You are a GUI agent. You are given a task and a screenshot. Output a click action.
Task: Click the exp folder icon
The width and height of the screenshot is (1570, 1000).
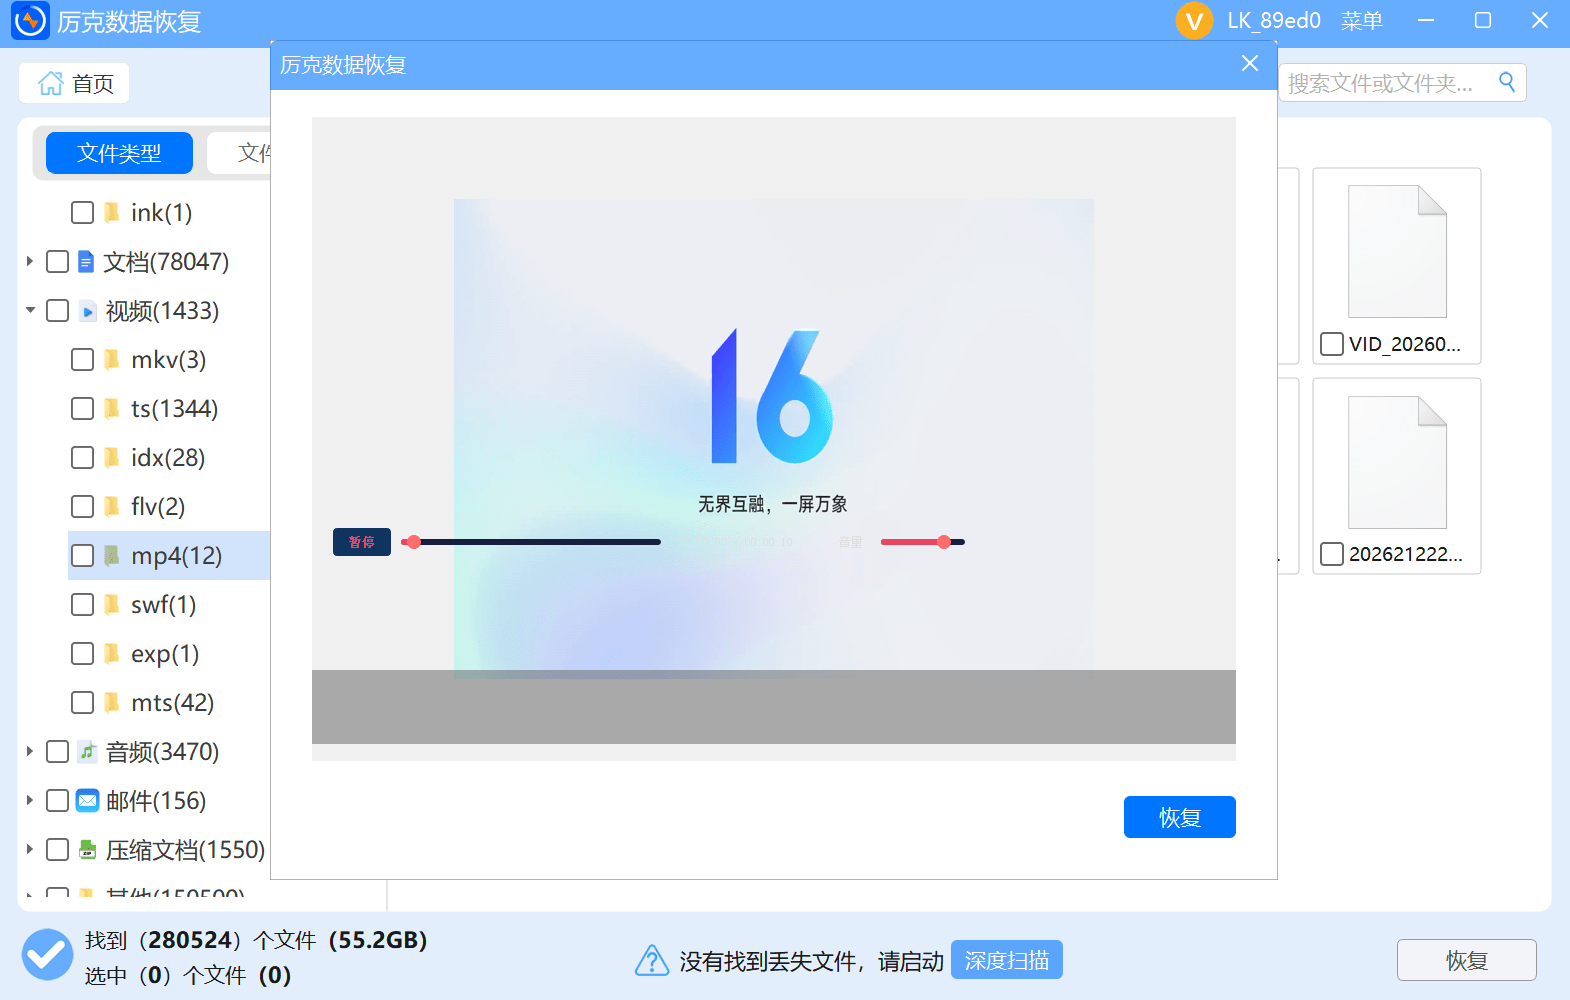[x=112, y=654]
